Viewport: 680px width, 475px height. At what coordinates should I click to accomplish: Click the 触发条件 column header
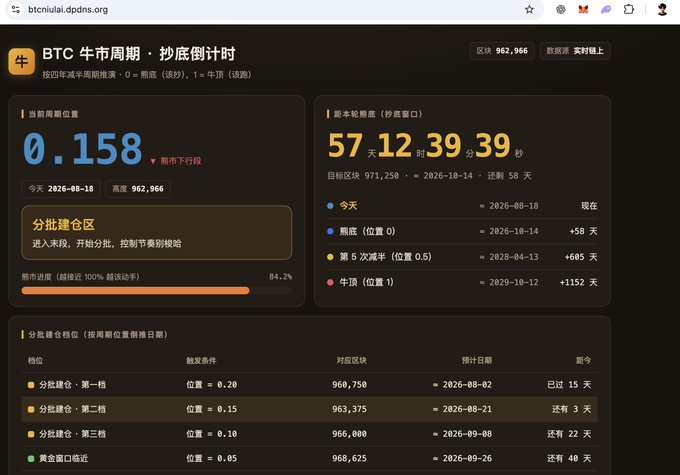click(201, 360)
